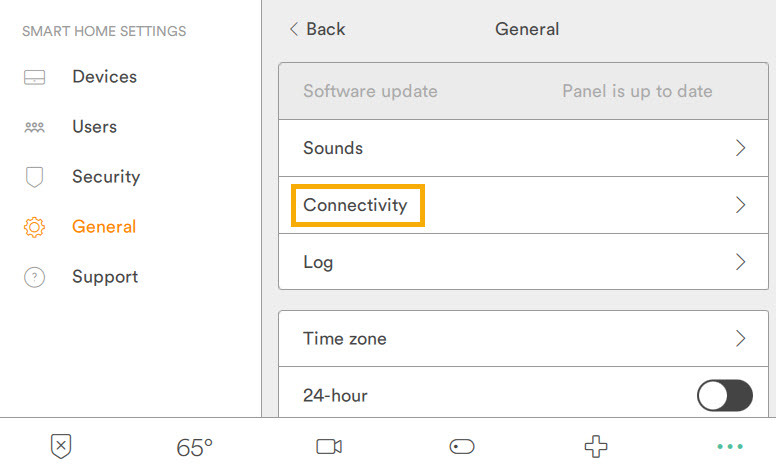Click the security shield icon in bottom bar

pyautogui.click(x=61, y=447)
